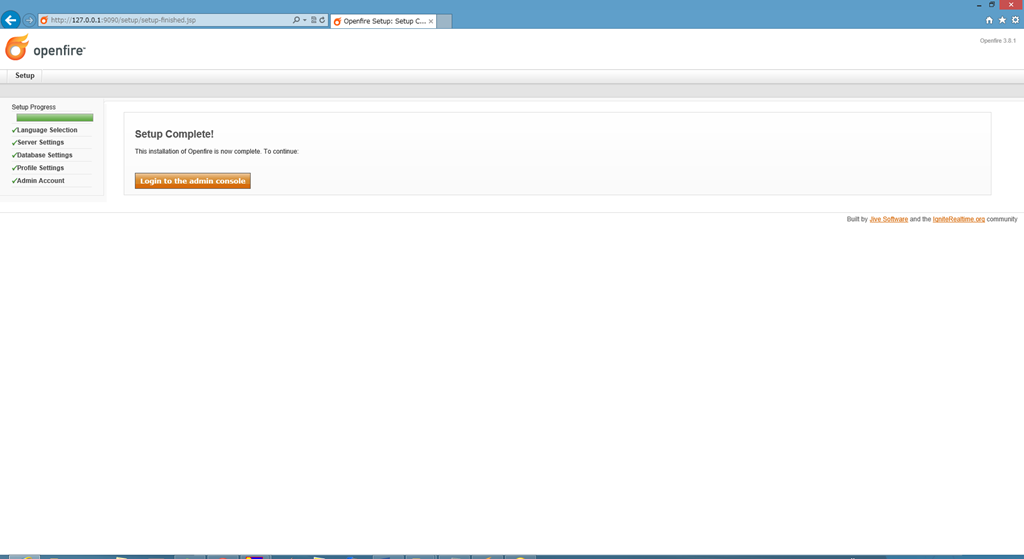Refresh the page with reload icon

pos(322,20)
